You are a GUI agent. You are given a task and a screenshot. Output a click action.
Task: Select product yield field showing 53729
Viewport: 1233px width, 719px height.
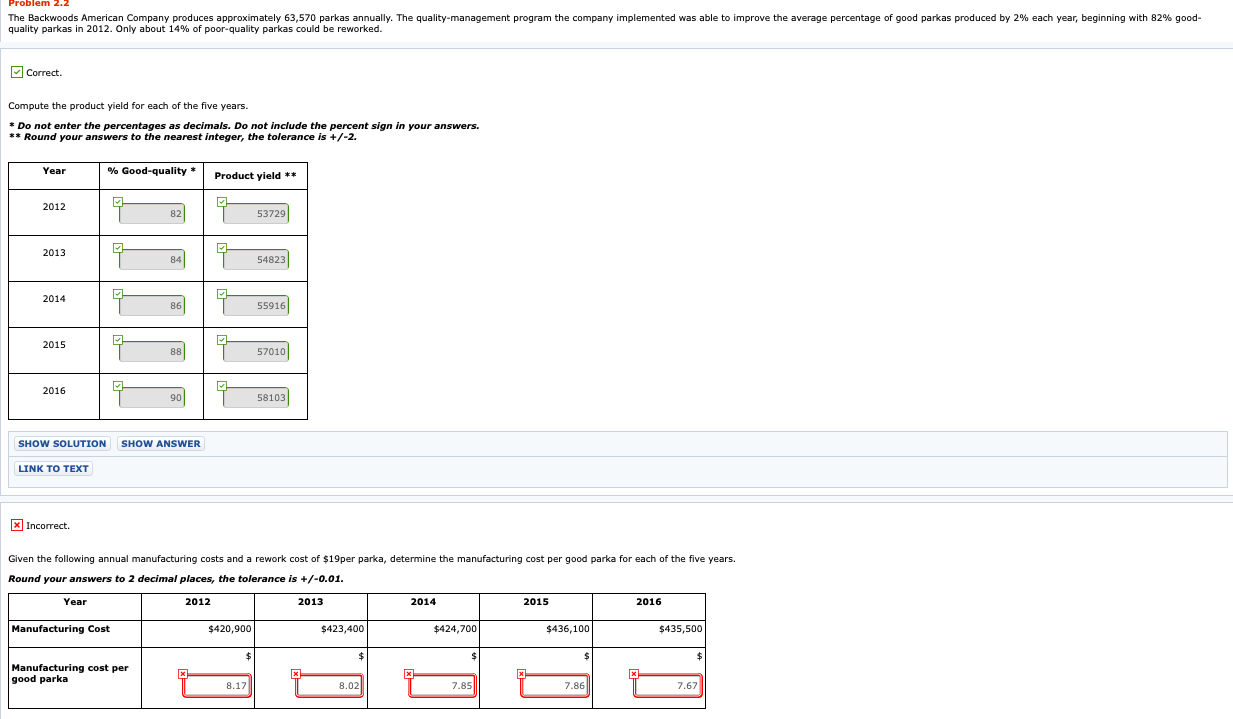click(256, 213)
